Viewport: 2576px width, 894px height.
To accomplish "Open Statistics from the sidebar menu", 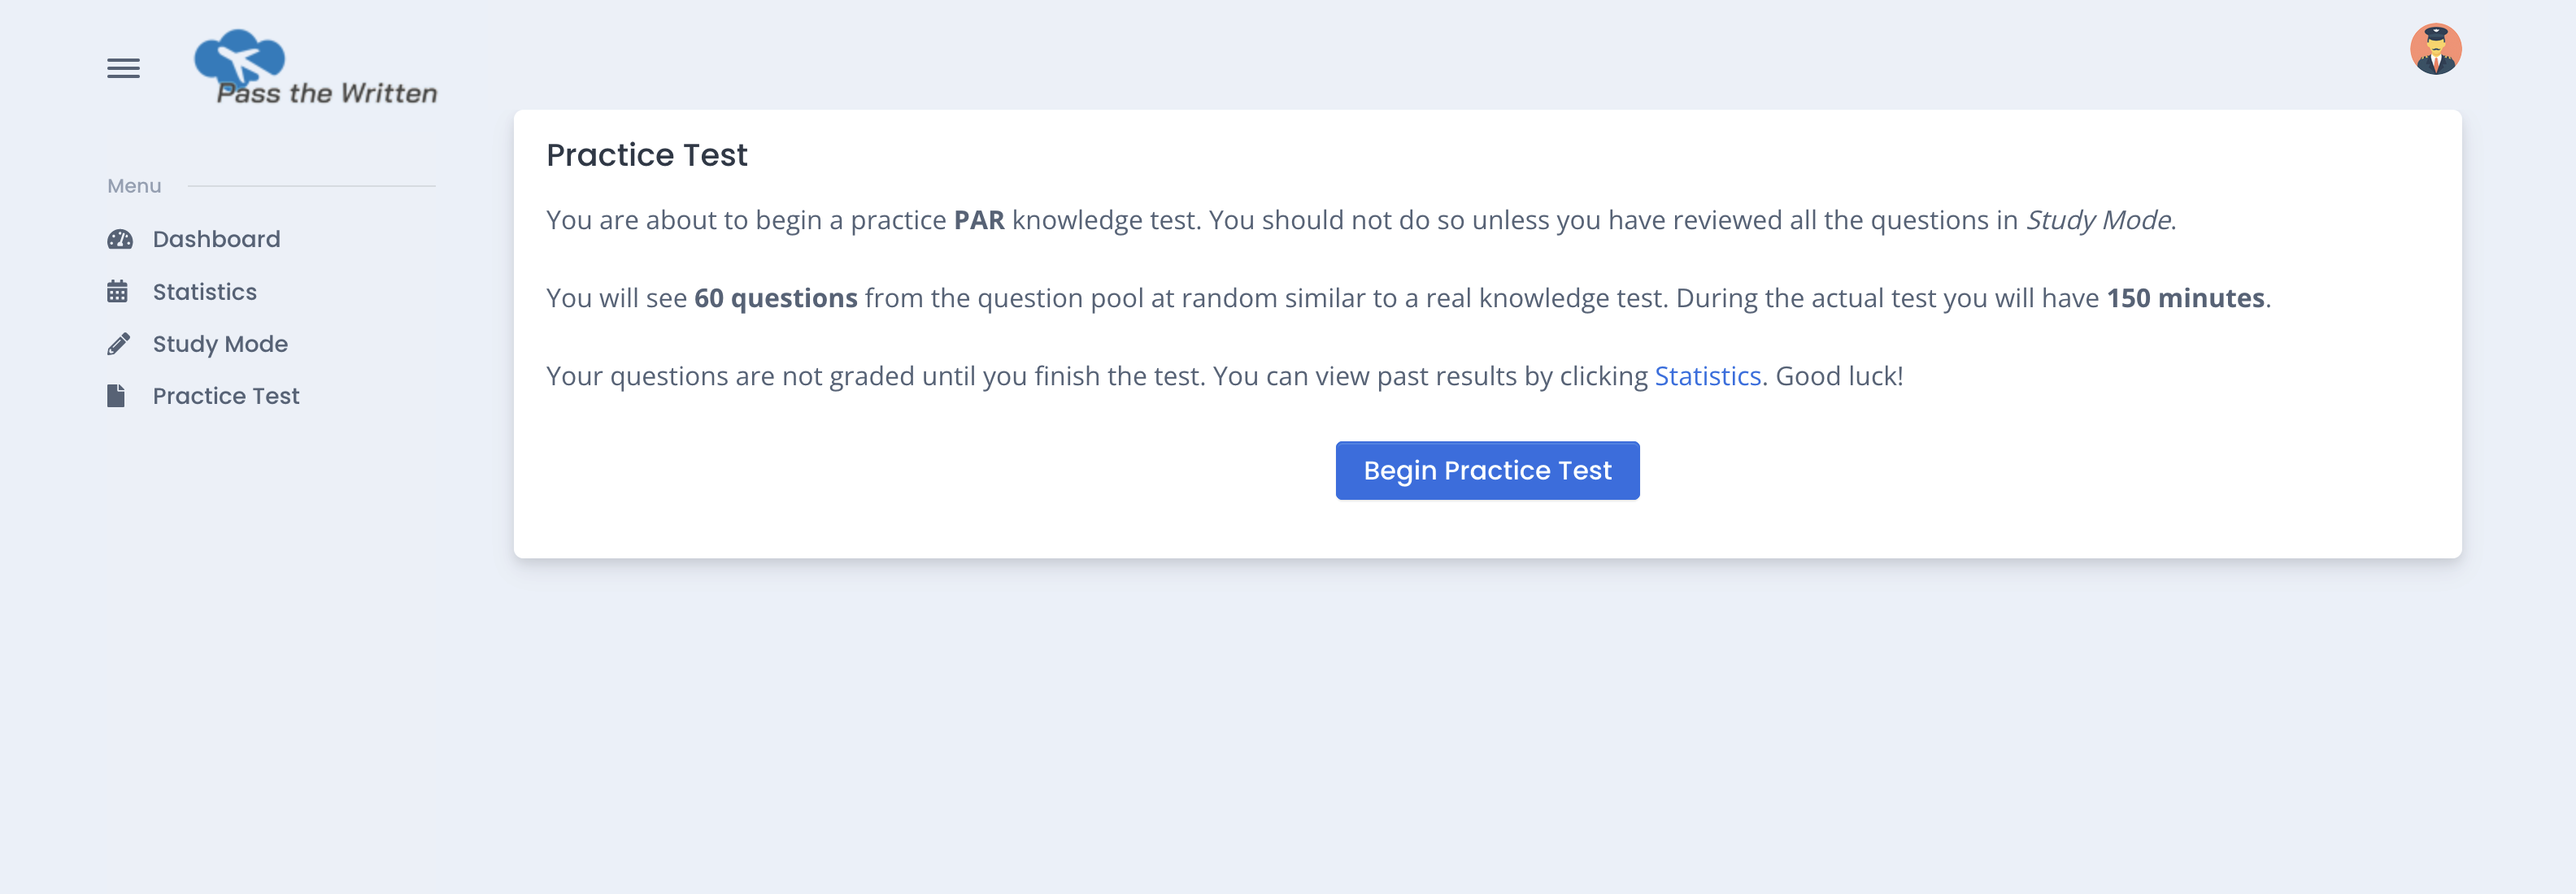I will tap(204, 292).
